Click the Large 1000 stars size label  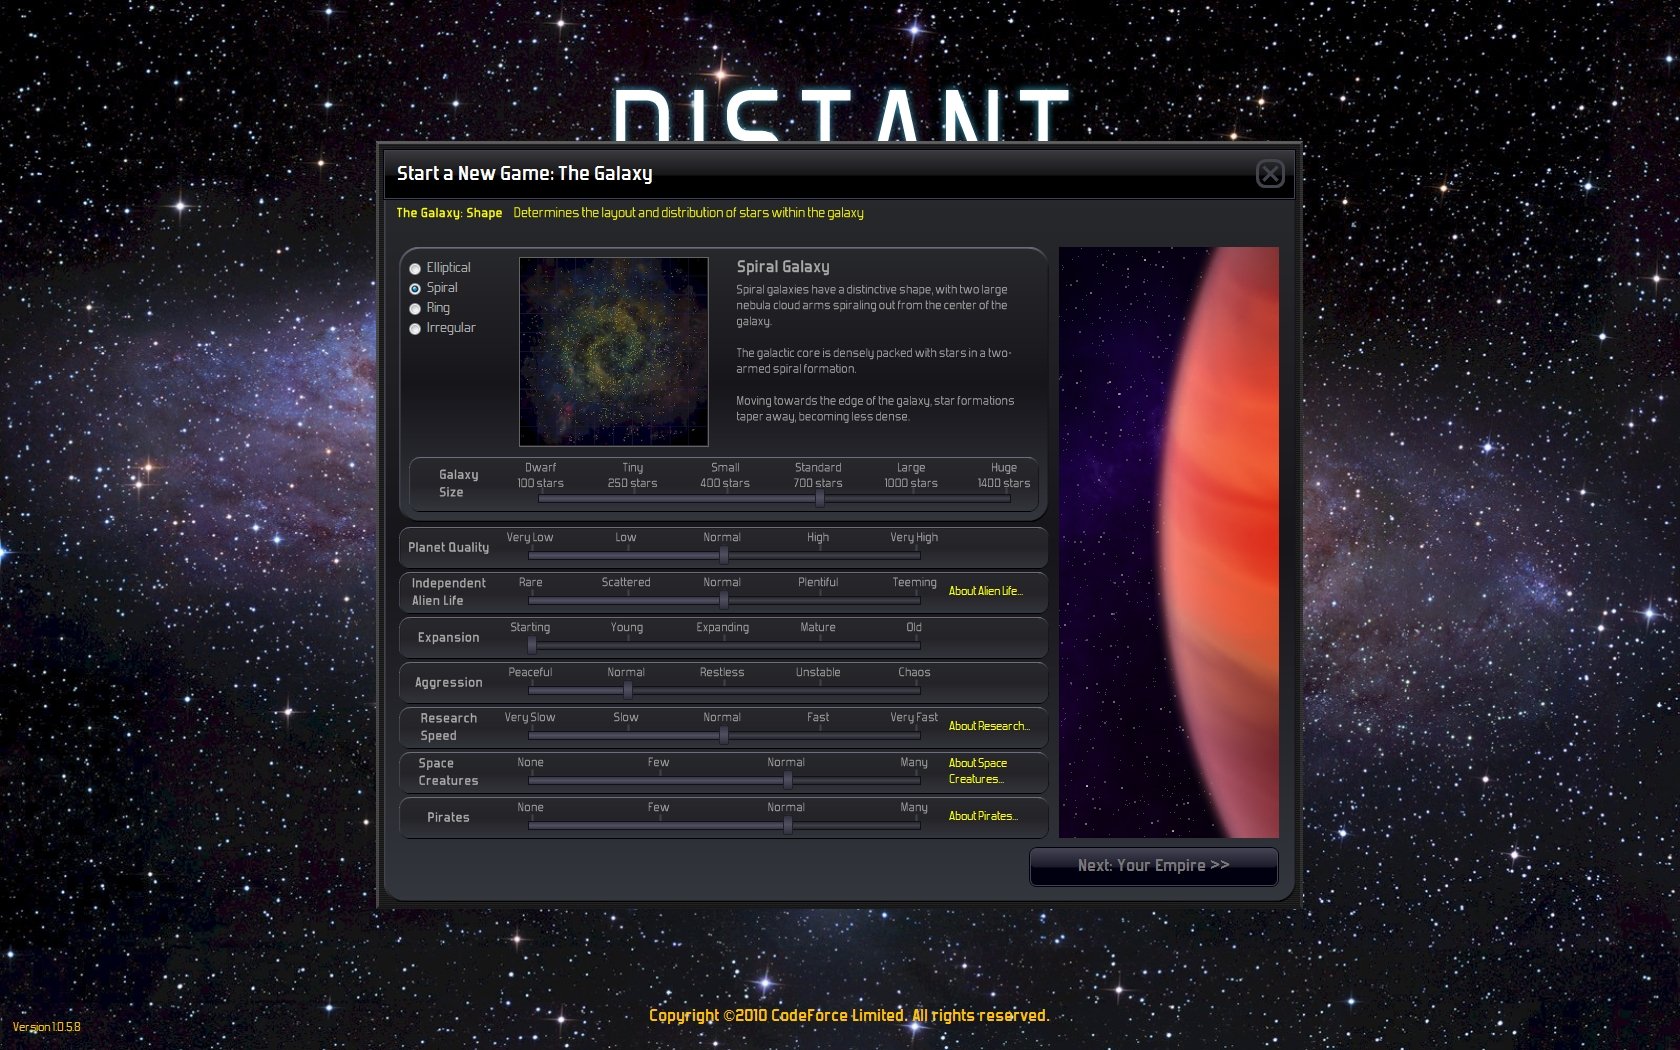[911, 476]
